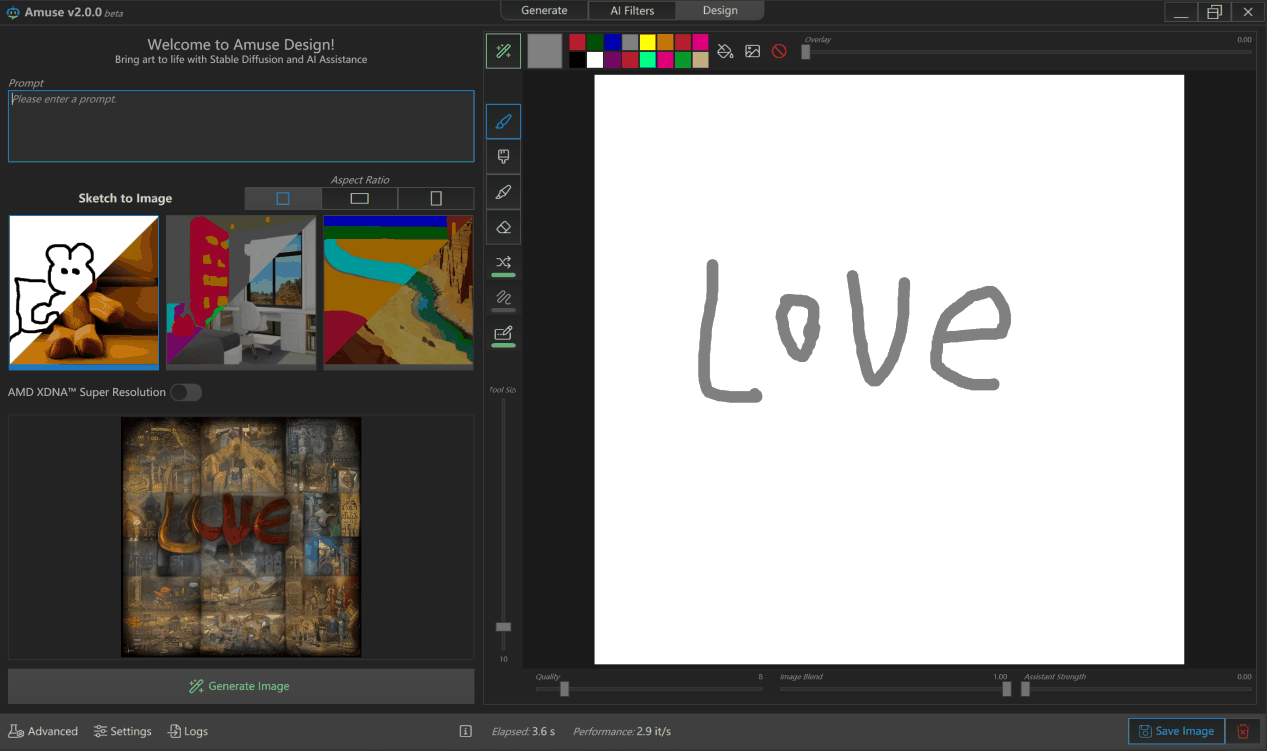Viewport: 1267px width, 751px height.
Task: Click the magic wand generate icon above tools
Action: (x=503, y=51)
